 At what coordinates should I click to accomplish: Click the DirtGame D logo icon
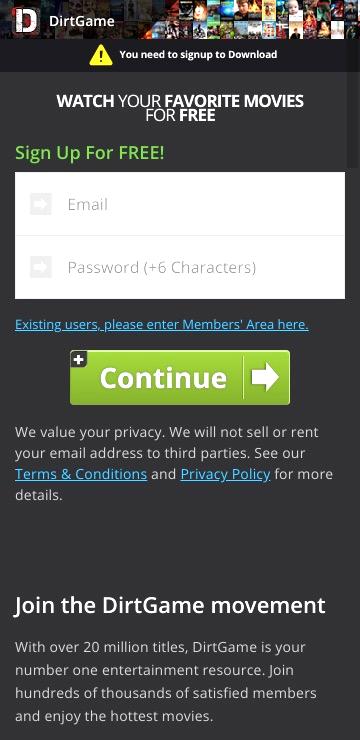tap(25, 20)
